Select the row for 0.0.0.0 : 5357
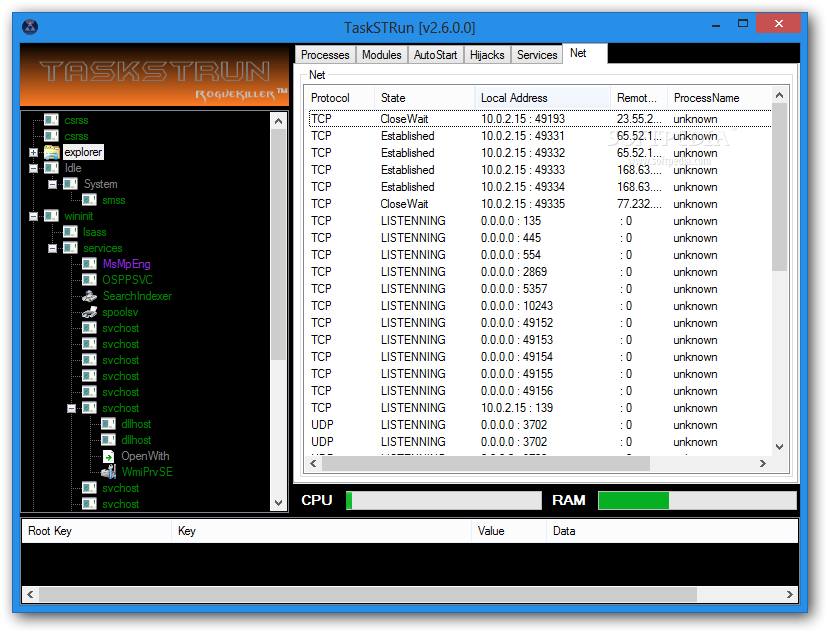The width and height of the screenshot is (828, 633). [540, 289]
